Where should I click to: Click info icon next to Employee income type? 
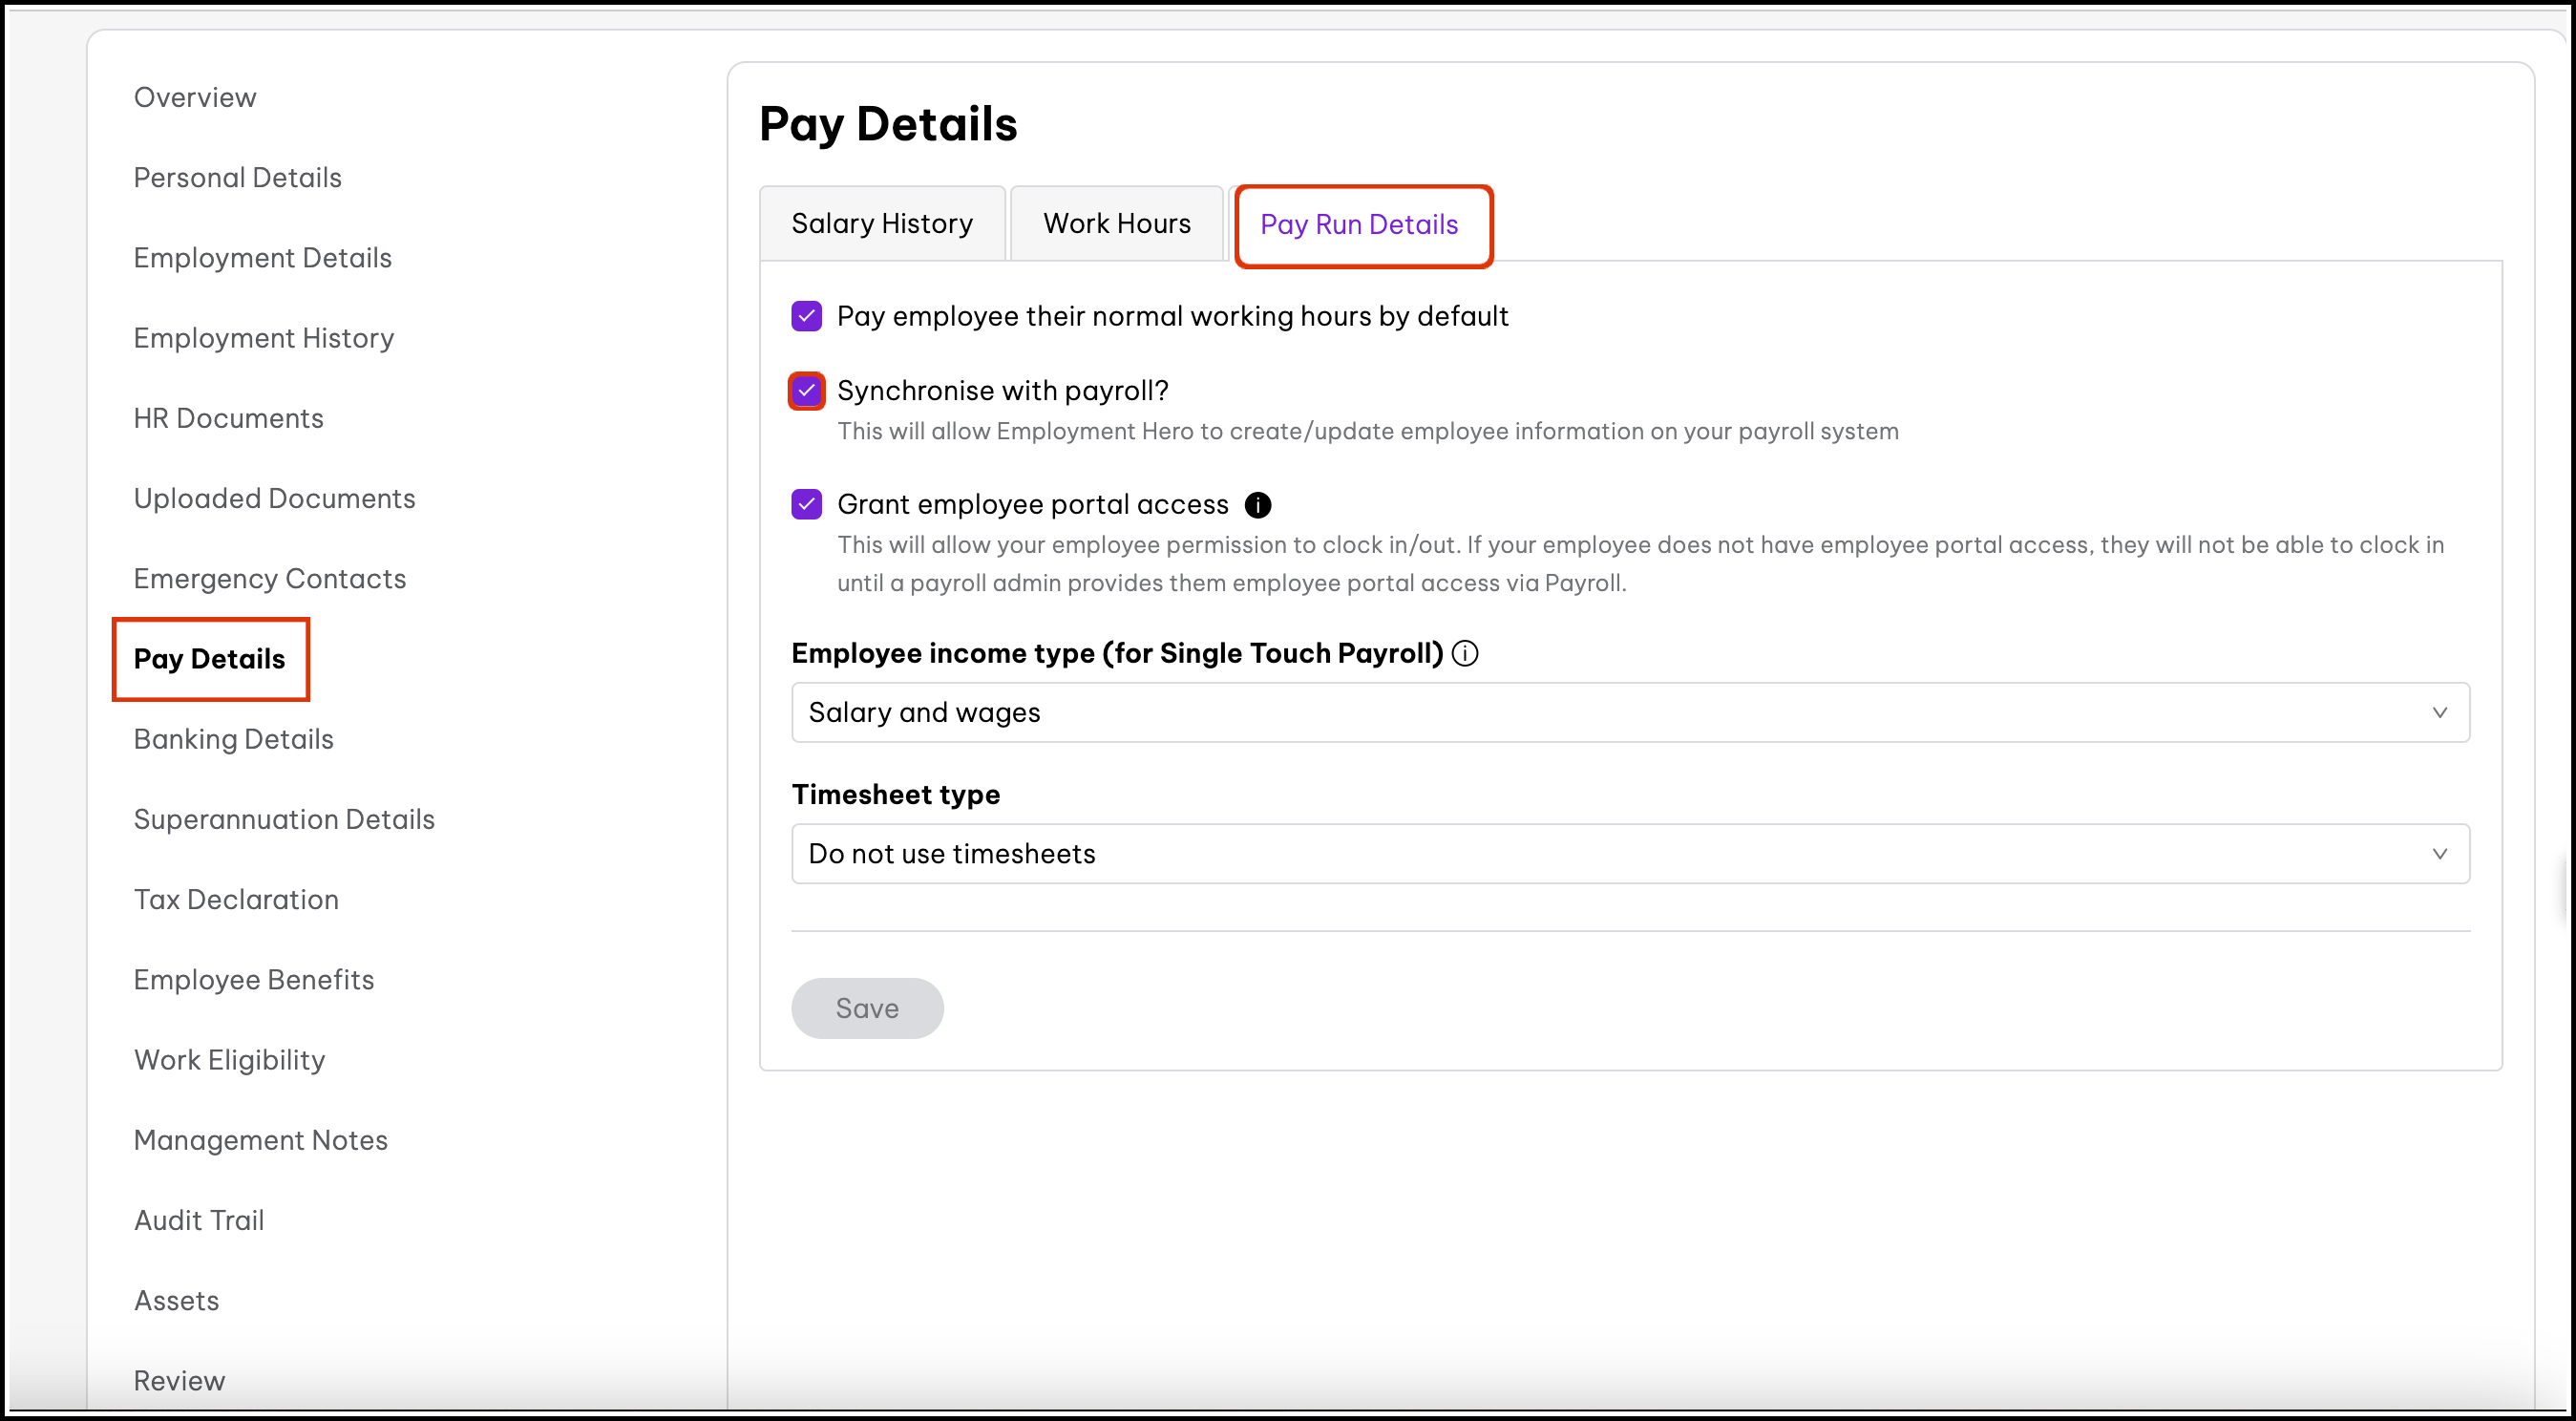(x=1465, y=653)
